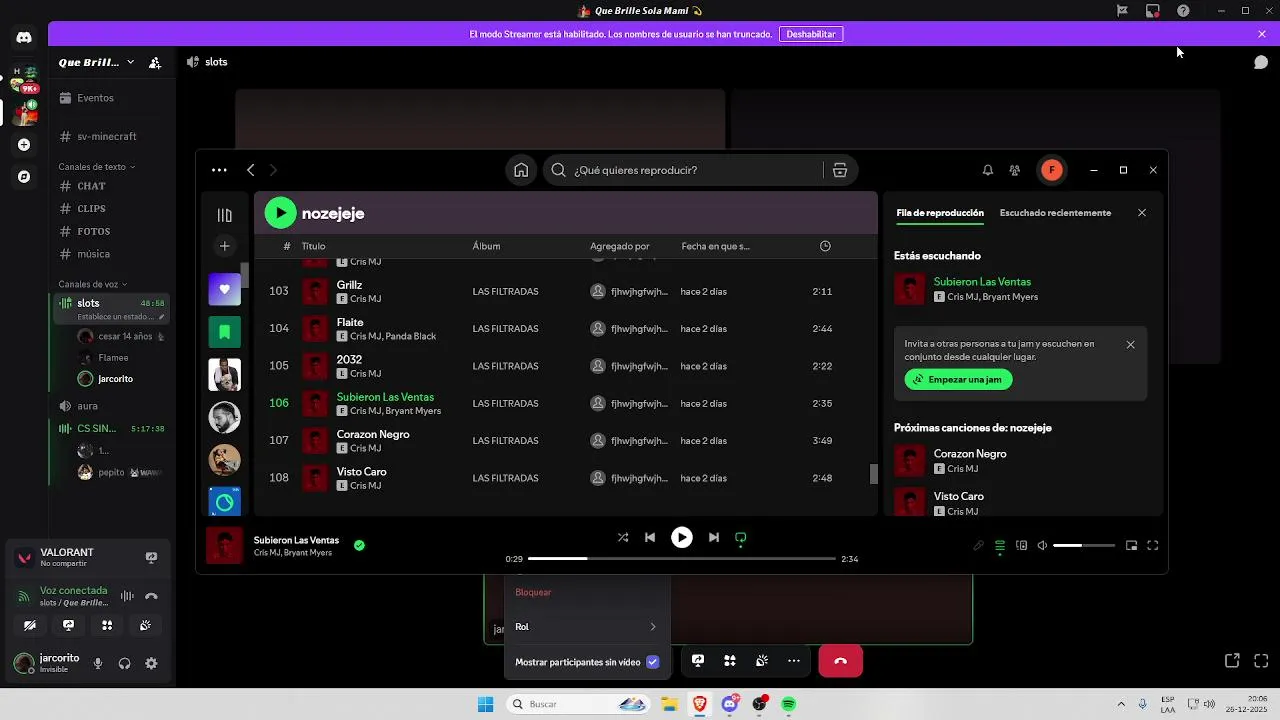Viewport: 1280px width, 720px height.
Task: Skip to next track in Spotify
Action: [x=714, y=537]
